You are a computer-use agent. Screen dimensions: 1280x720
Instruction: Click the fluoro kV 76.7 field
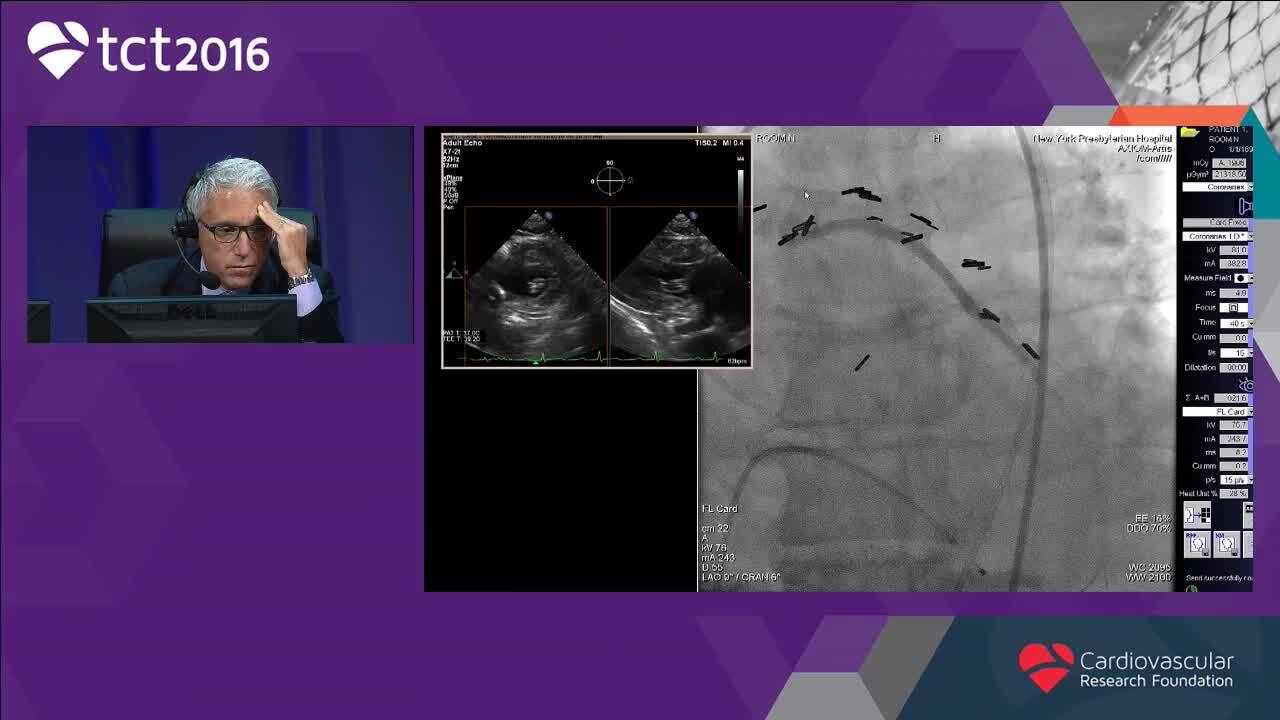(x=1233, y=425)
